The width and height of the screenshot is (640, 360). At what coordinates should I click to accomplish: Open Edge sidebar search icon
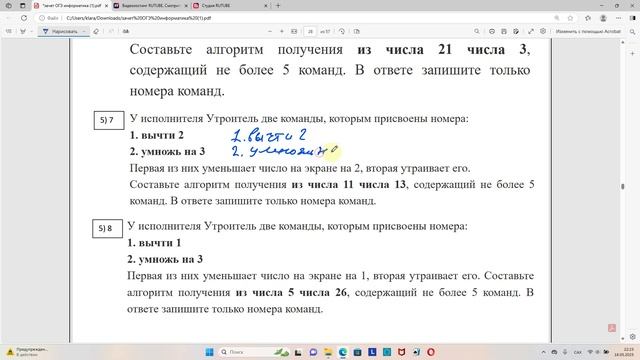tap(632, 31)
